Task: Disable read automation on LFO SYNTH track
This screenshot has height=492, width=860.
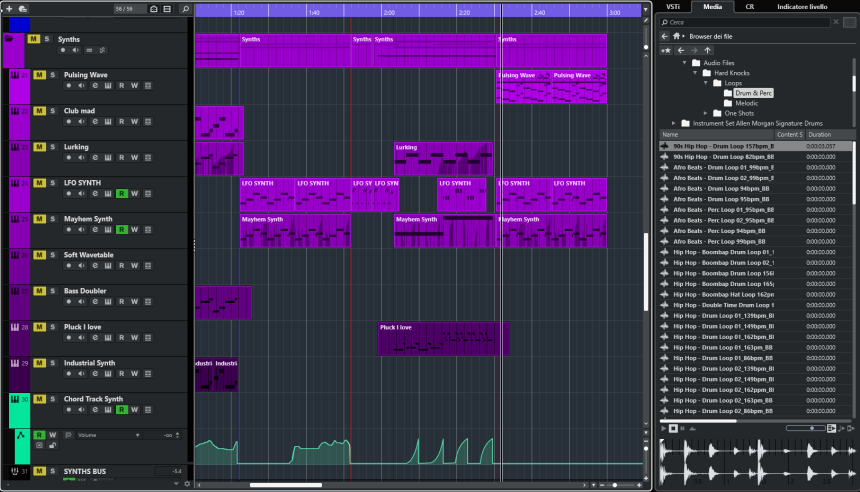Action: coord(122,193)
